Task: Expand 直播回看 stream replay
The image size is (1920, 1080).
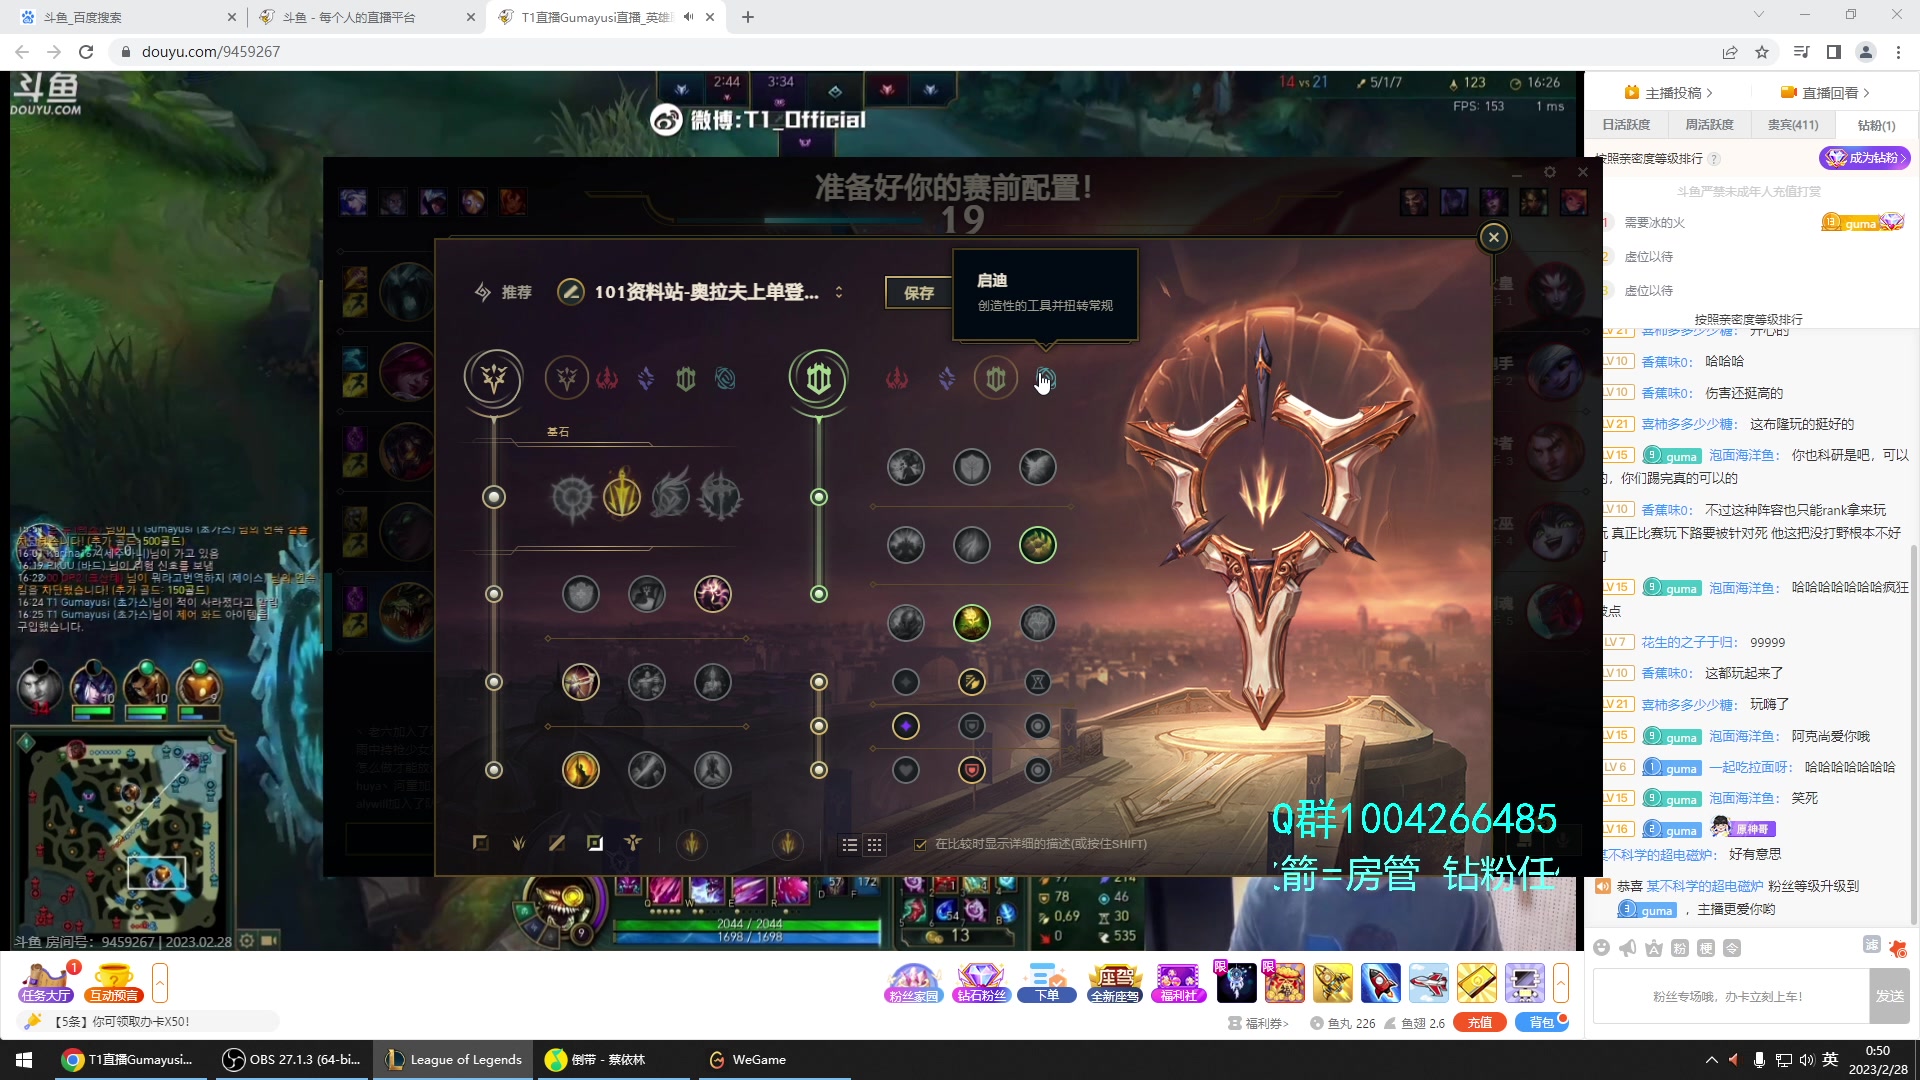Action: [1825, 93]
